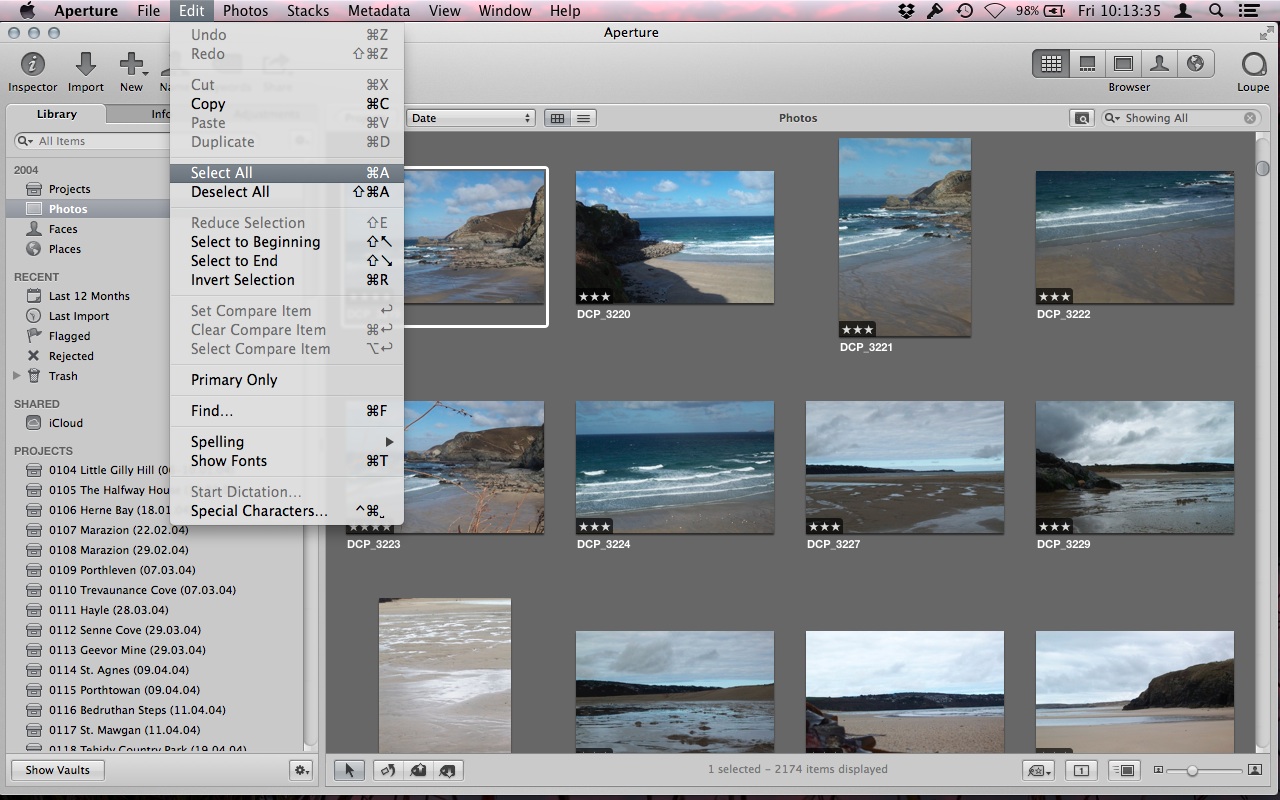Image resolution: width=1280 pixels, height=800 pixels.
Task: Click the Import arrow icon
Action: pyautogui.click(x=86, y=64)
